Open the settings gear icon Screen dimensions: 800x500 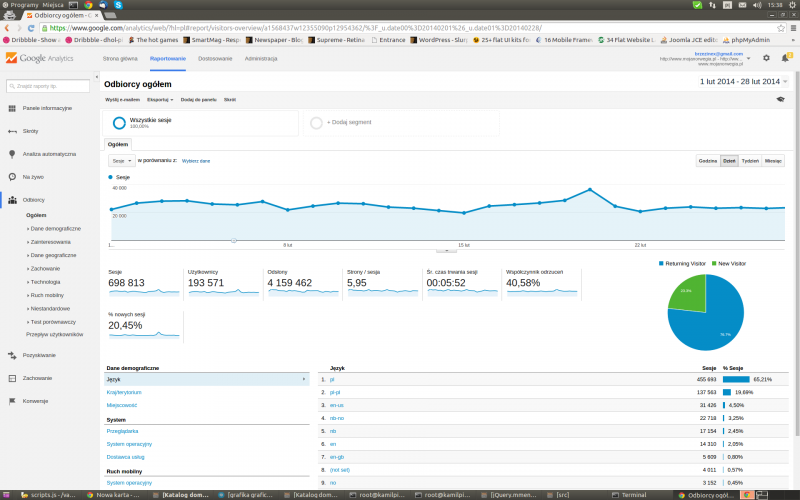click(766, 58)
